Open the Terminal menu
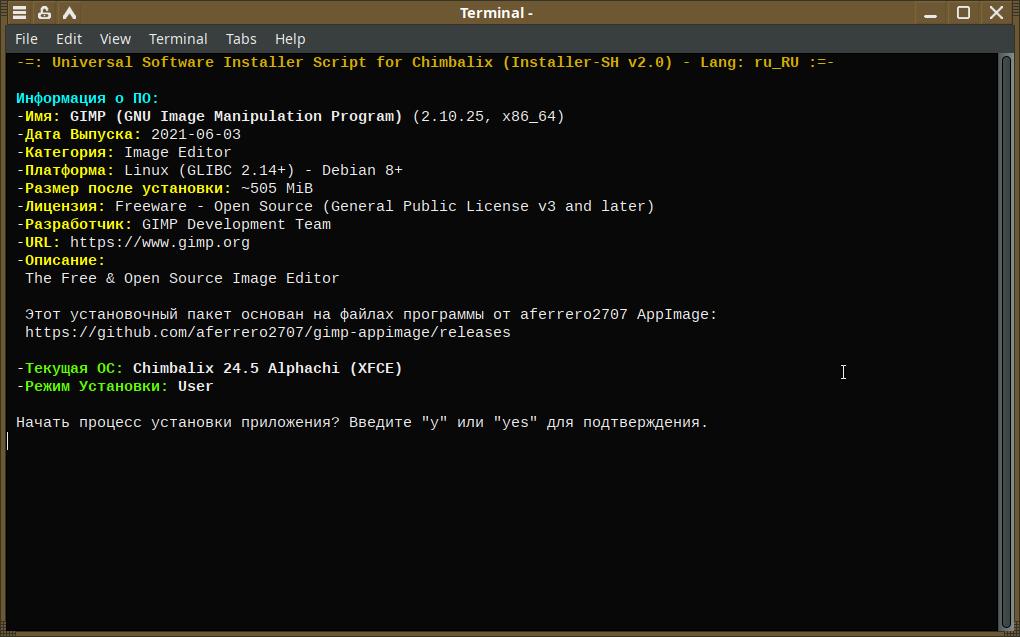1020x637 pixels. coord(178,39)
